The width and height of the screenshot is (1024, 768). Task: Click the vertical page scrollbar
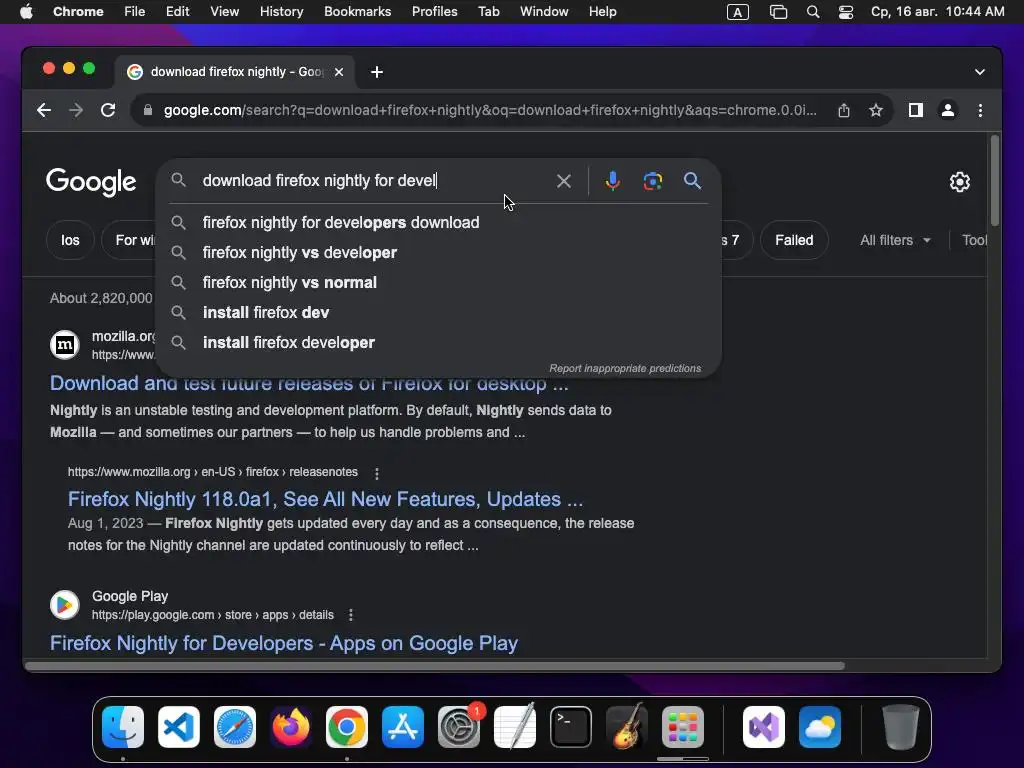995,181
